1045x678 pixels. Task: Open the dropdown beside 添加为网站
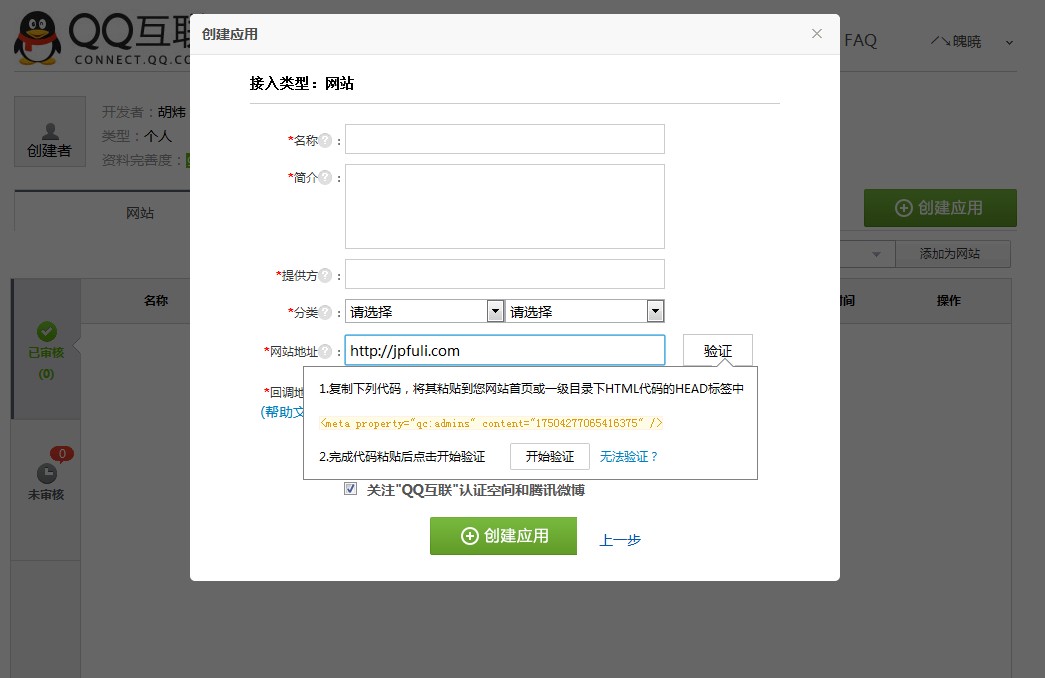pyautogui.click(x=876, y=254)
